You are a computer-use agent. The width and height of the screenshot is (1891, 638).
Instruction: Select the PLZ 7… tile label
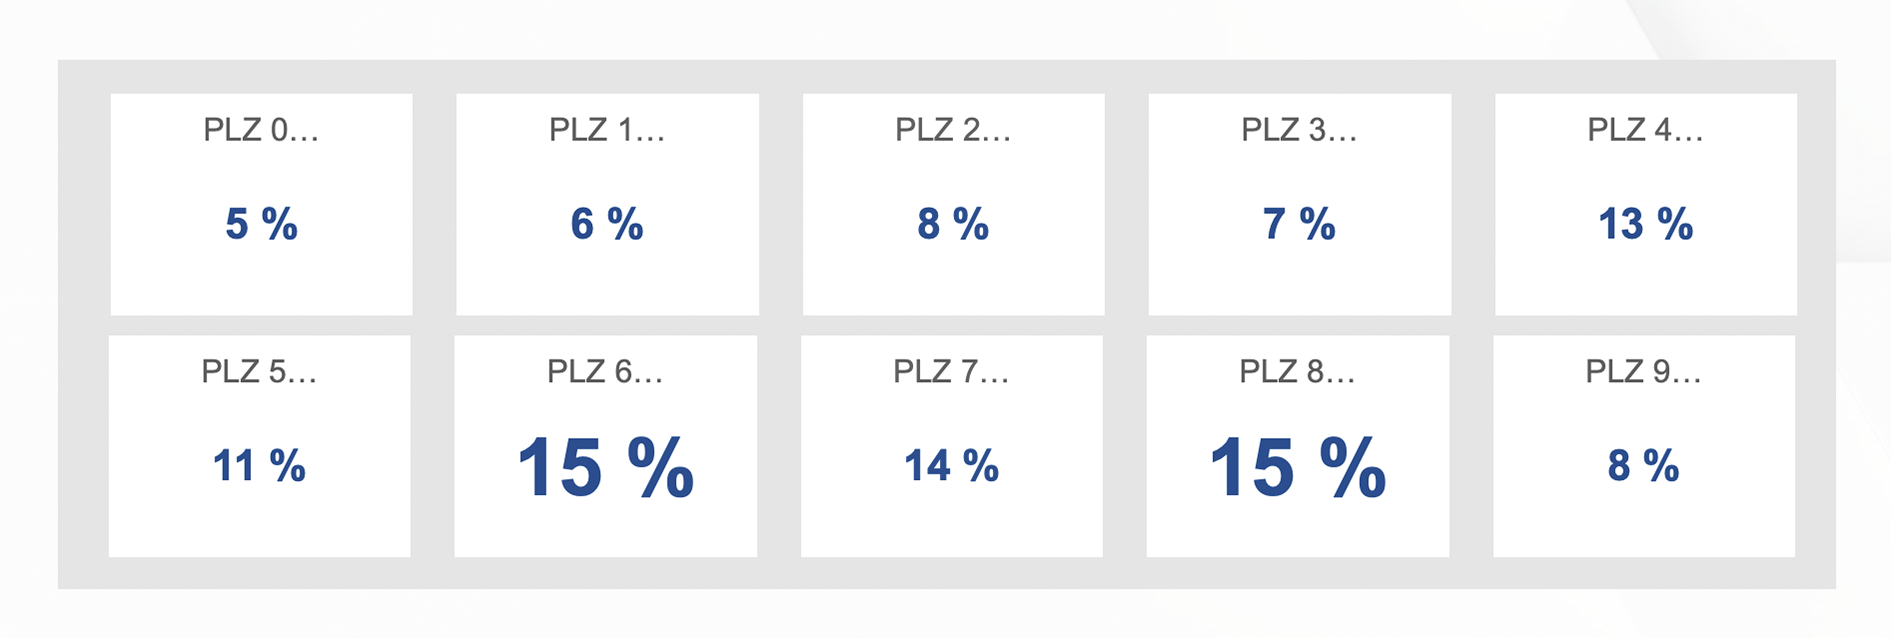click(x=951, y=372)
